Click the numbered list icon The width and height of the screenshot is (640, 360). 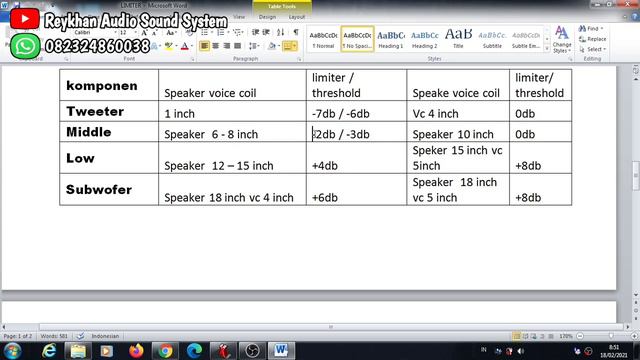click(x=221, y=33)
